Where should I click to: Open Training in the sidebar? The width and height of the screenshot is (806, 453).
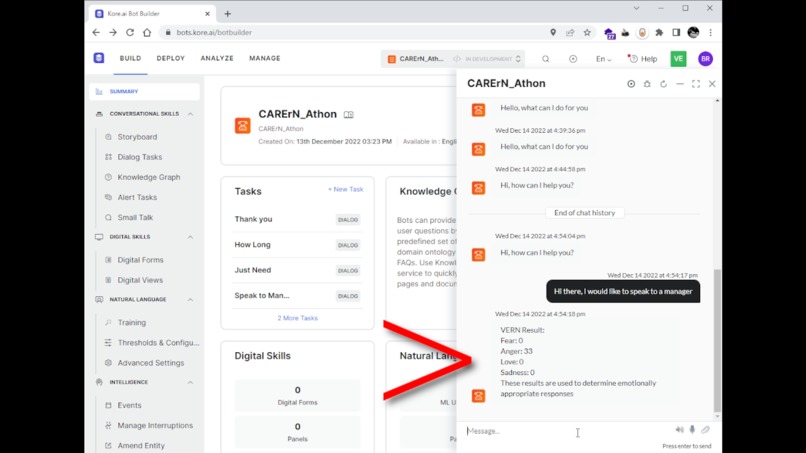point(132,322)
